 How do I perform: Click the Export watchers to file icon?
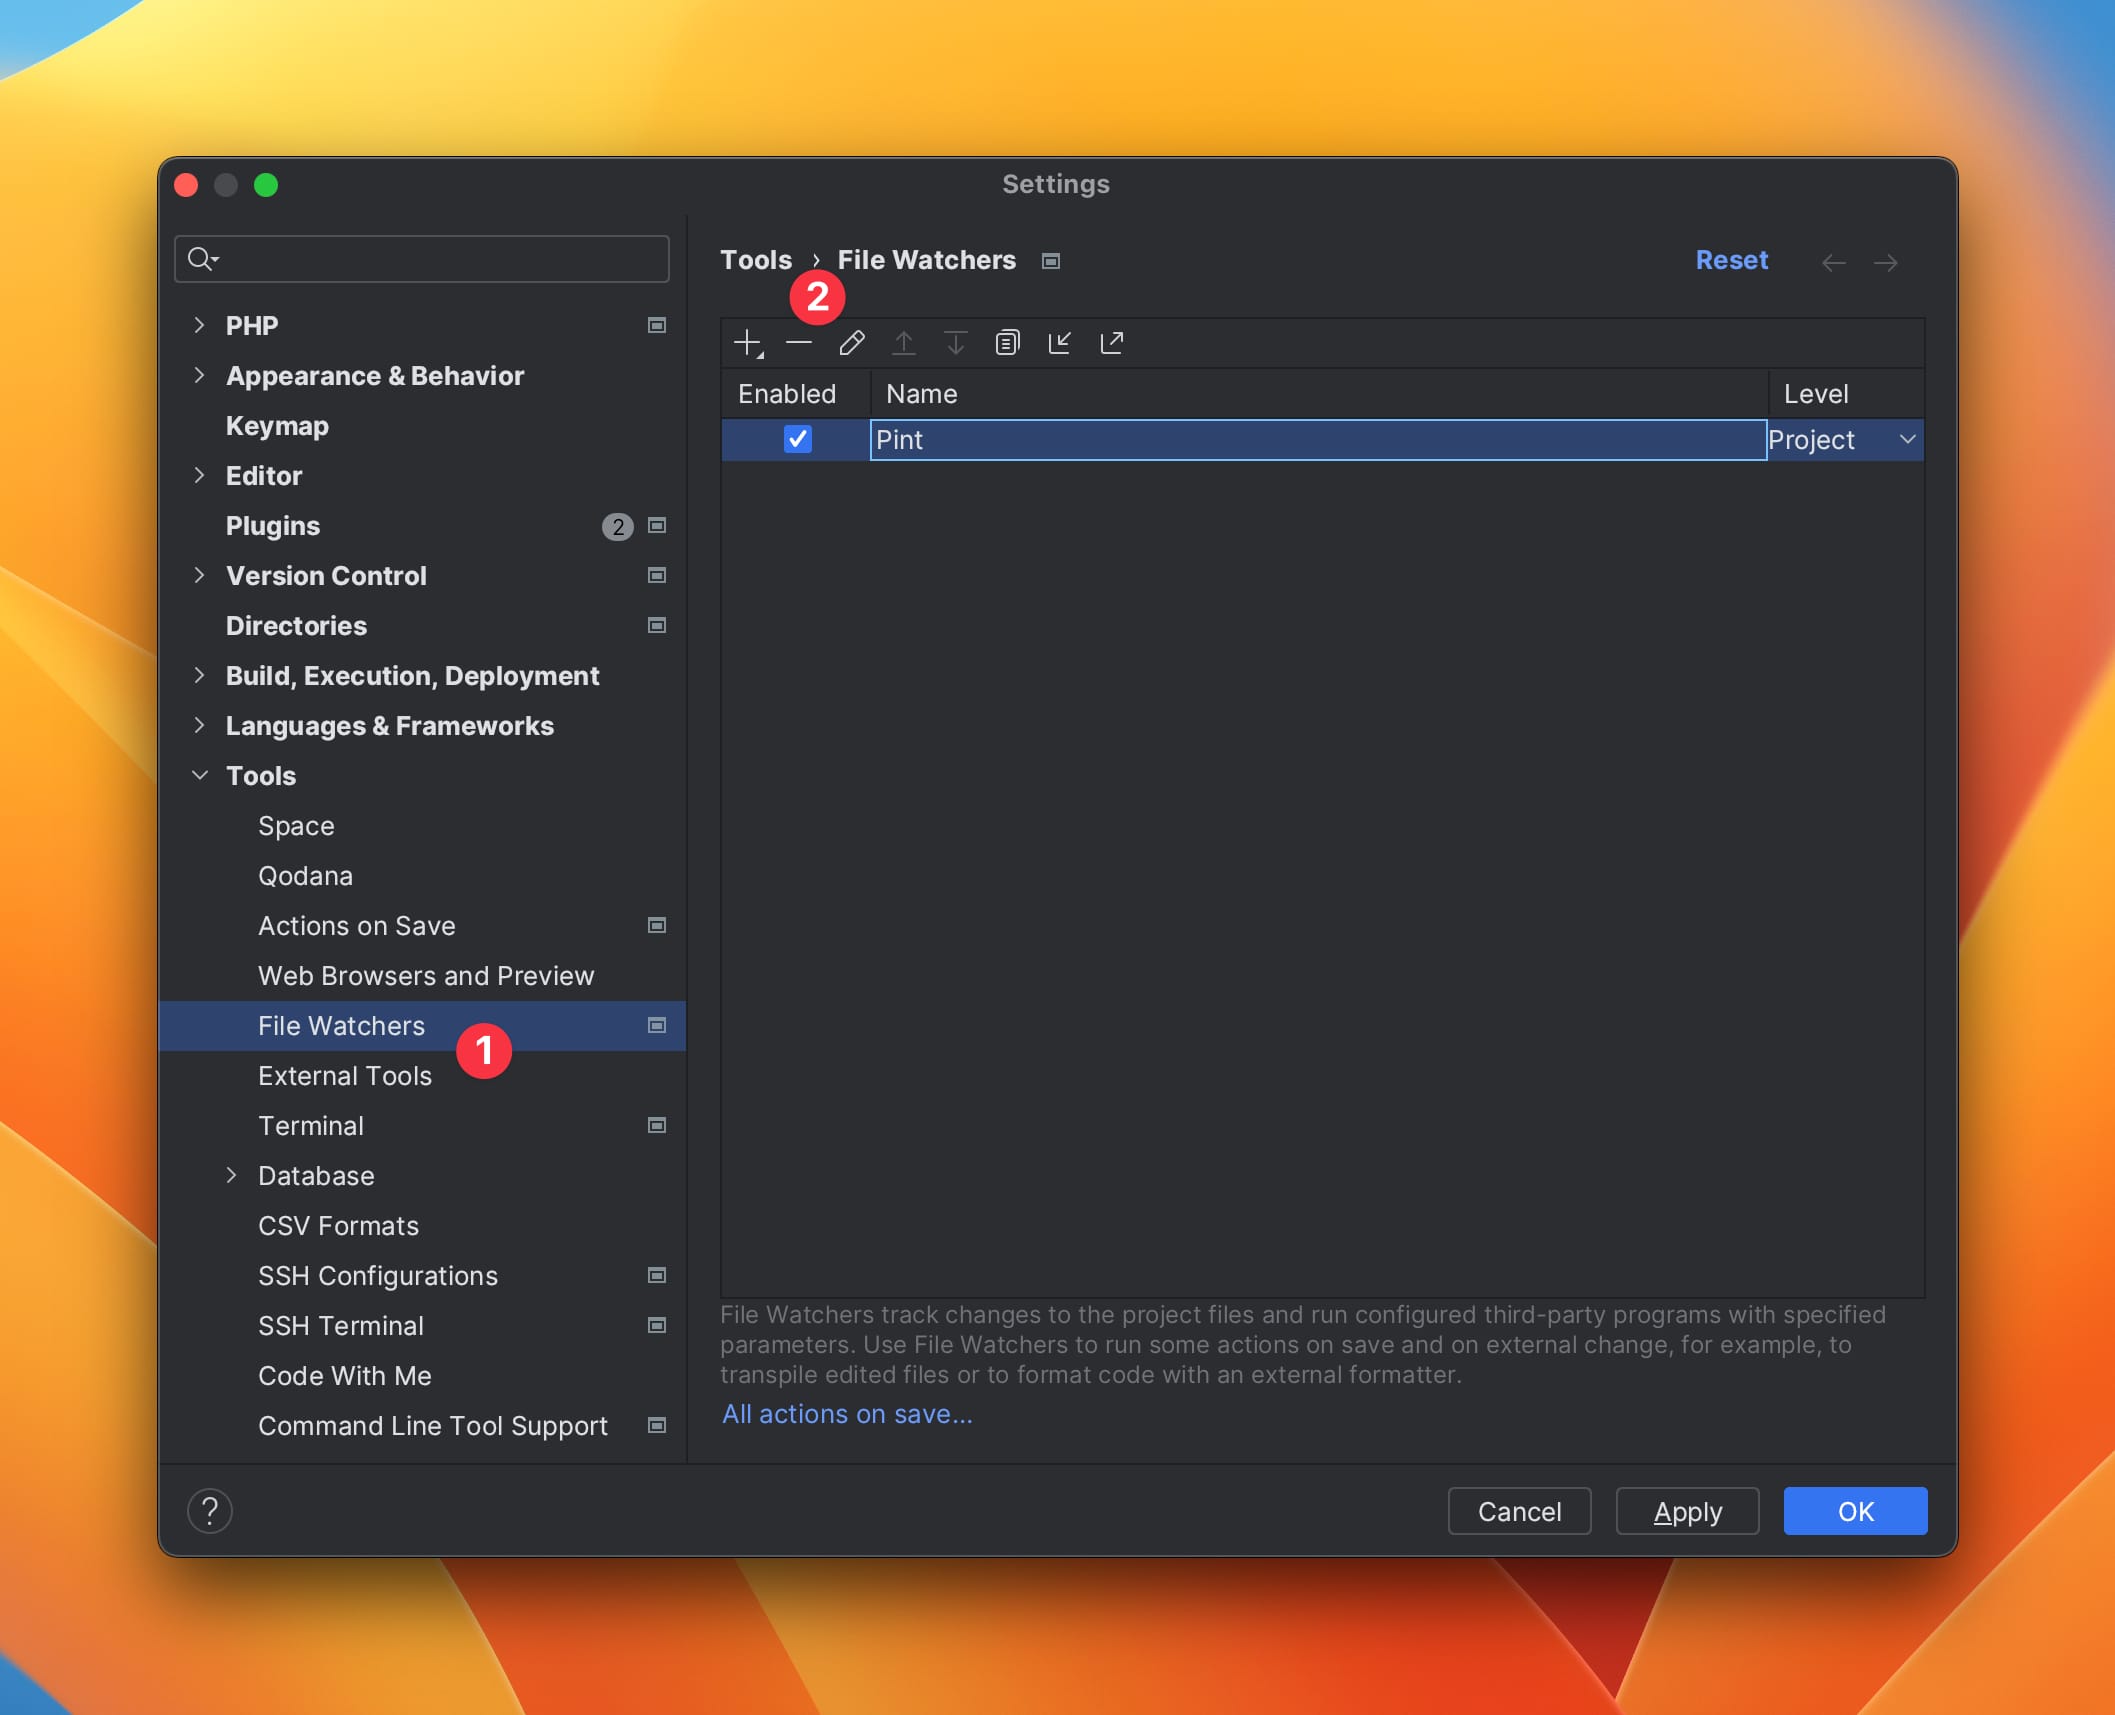pyautogui.click(x=1111, y=341)
